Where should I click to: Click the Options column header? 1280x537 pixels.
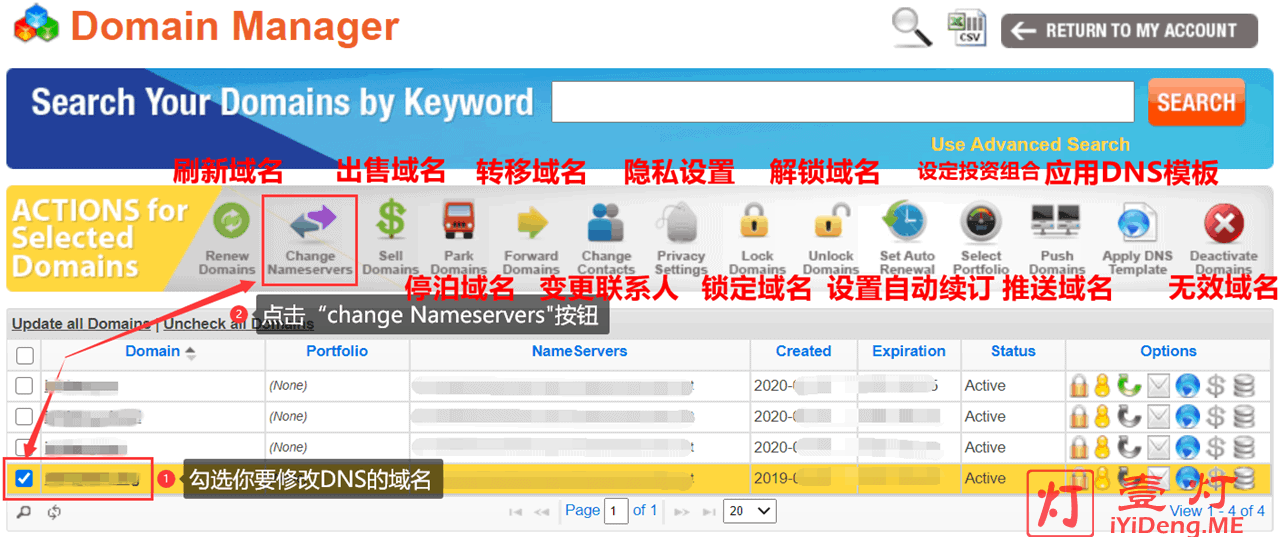click(1168, 351)
